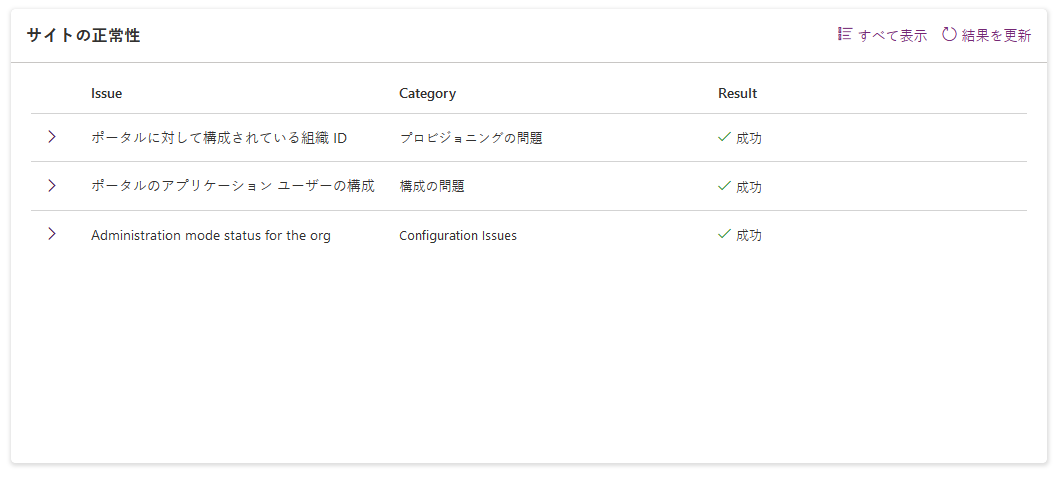
Task: Click the success checkmark for Administration mode row
Action: [x=725, y=234]
